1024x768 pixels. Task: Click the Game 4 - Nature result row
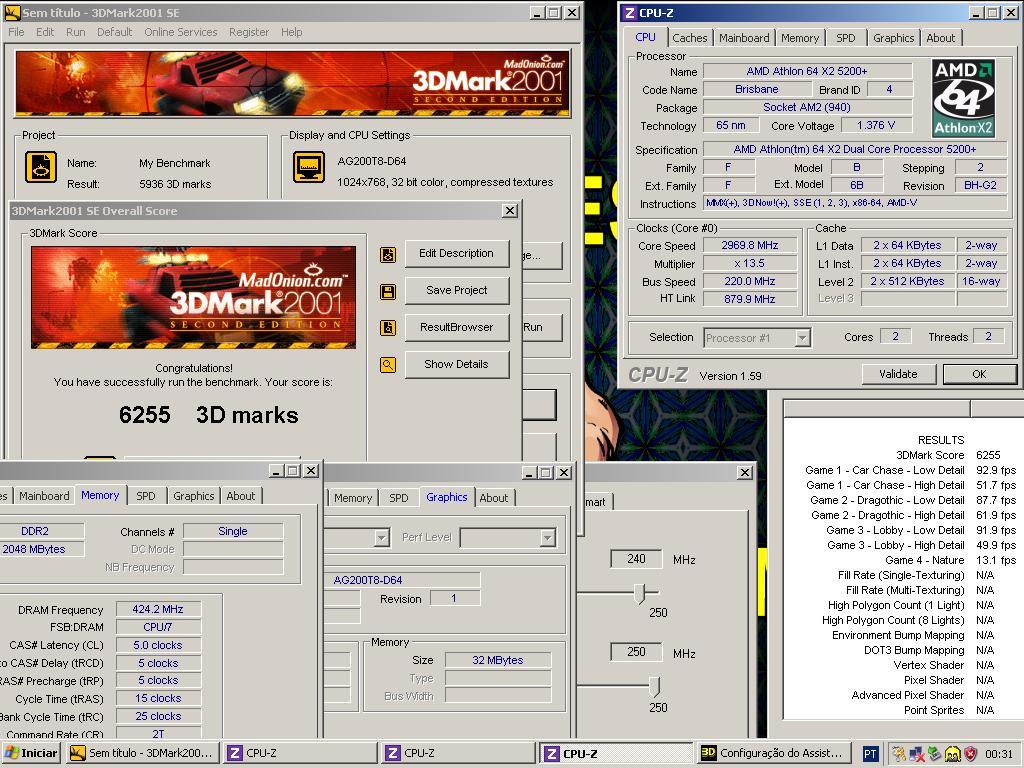tap(950, 560)
